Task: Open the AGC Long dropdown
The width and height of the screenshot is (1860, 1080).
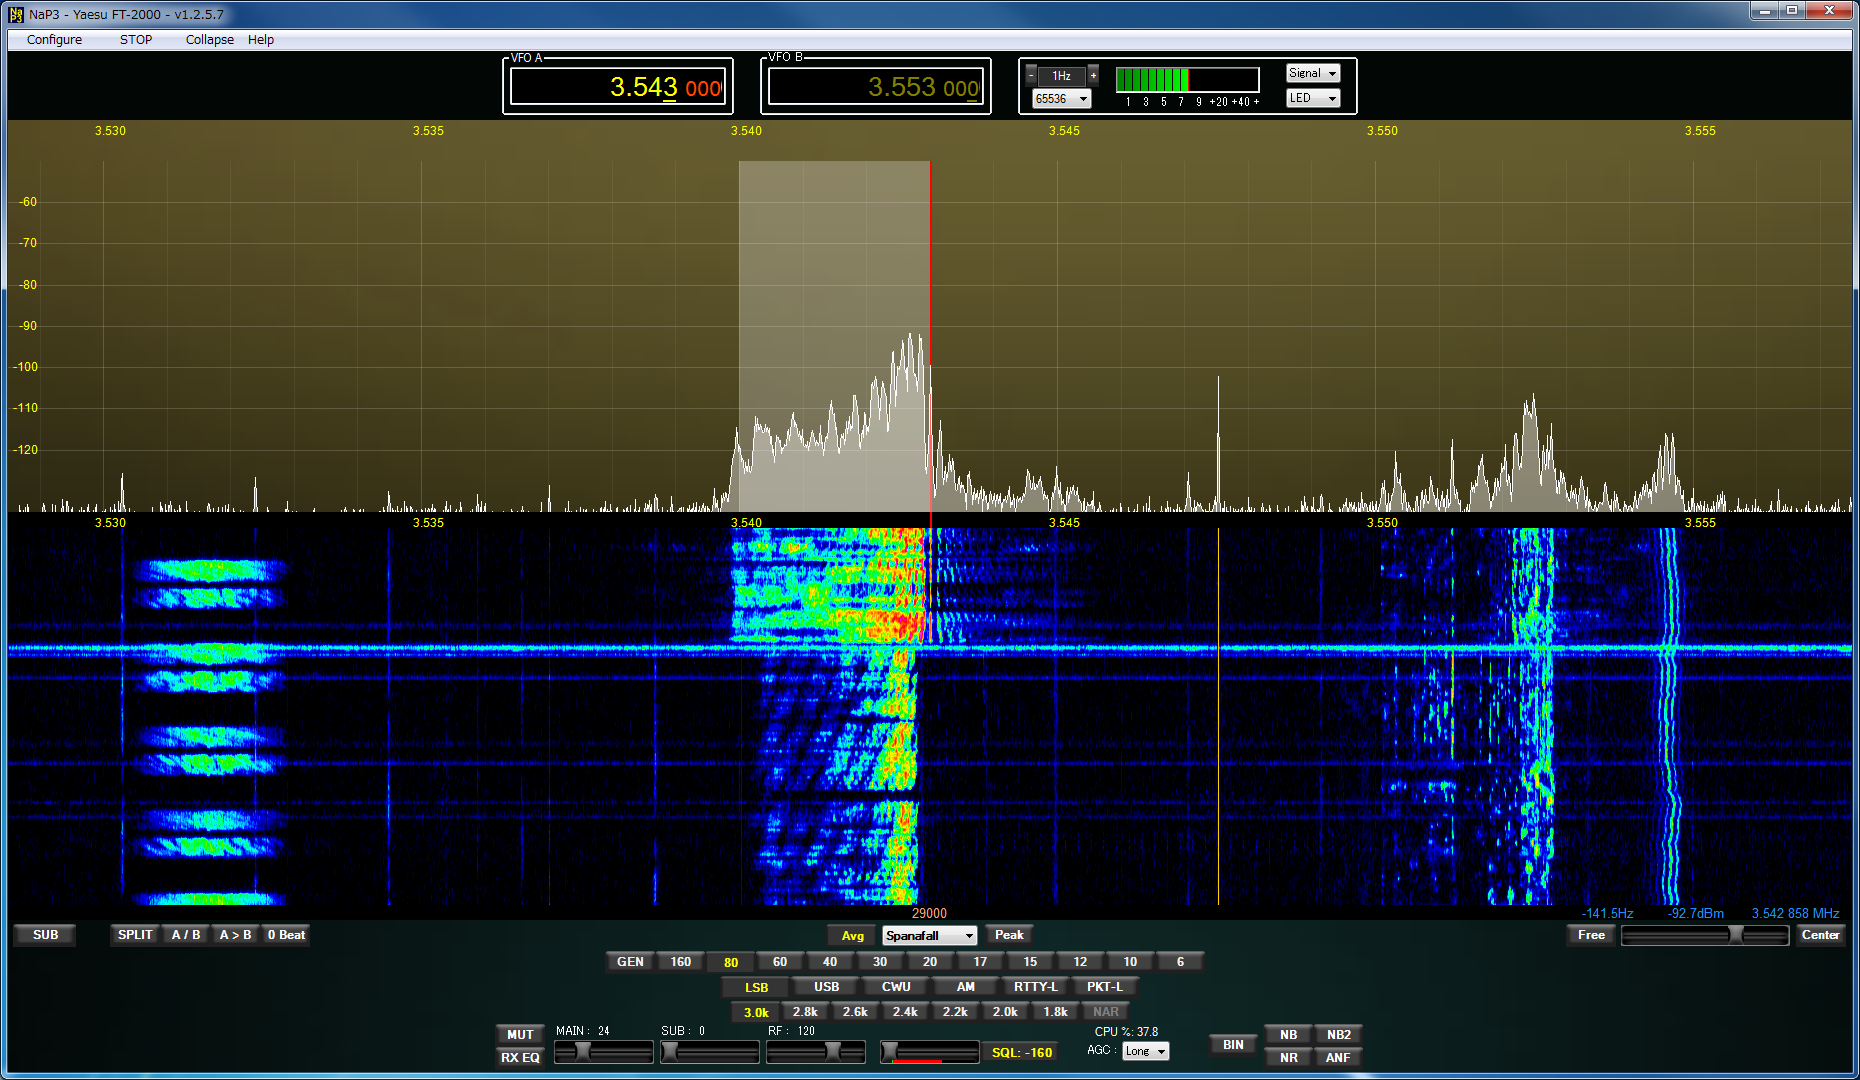Action: [x=1145, y=1051]
